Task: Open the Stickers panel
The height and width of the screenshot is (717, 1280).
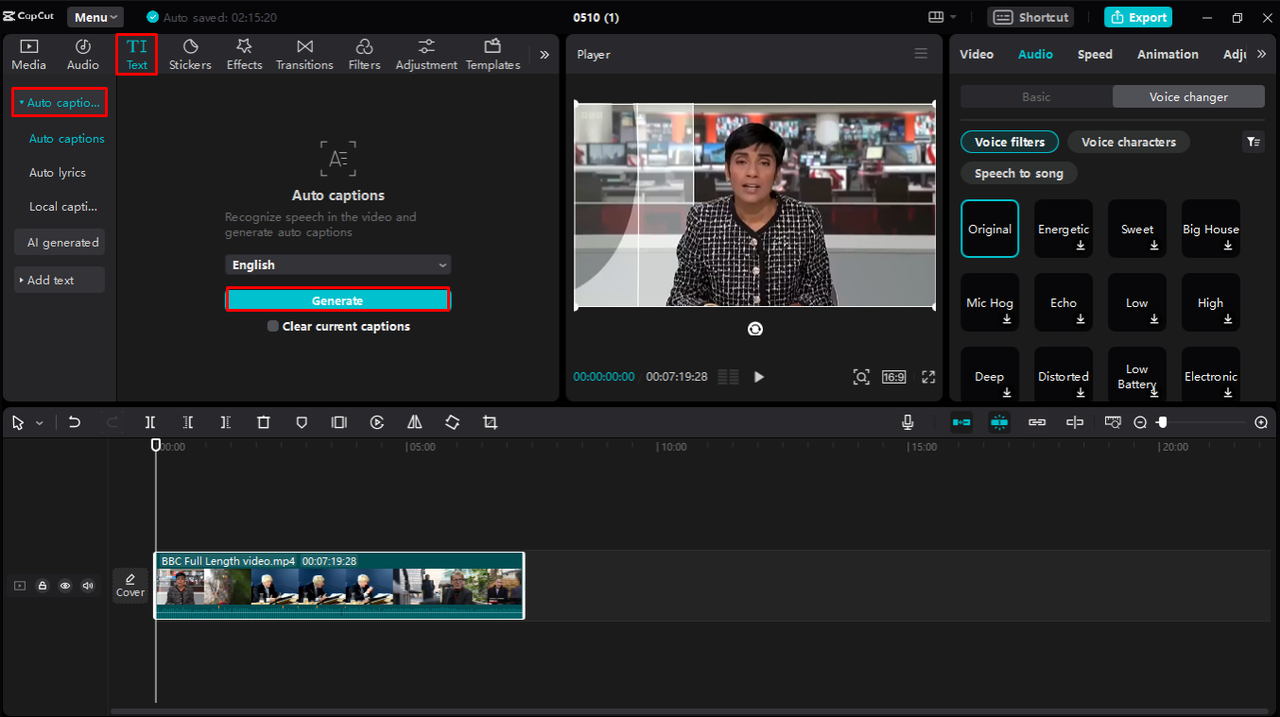Action: click(x=190, y=54)
